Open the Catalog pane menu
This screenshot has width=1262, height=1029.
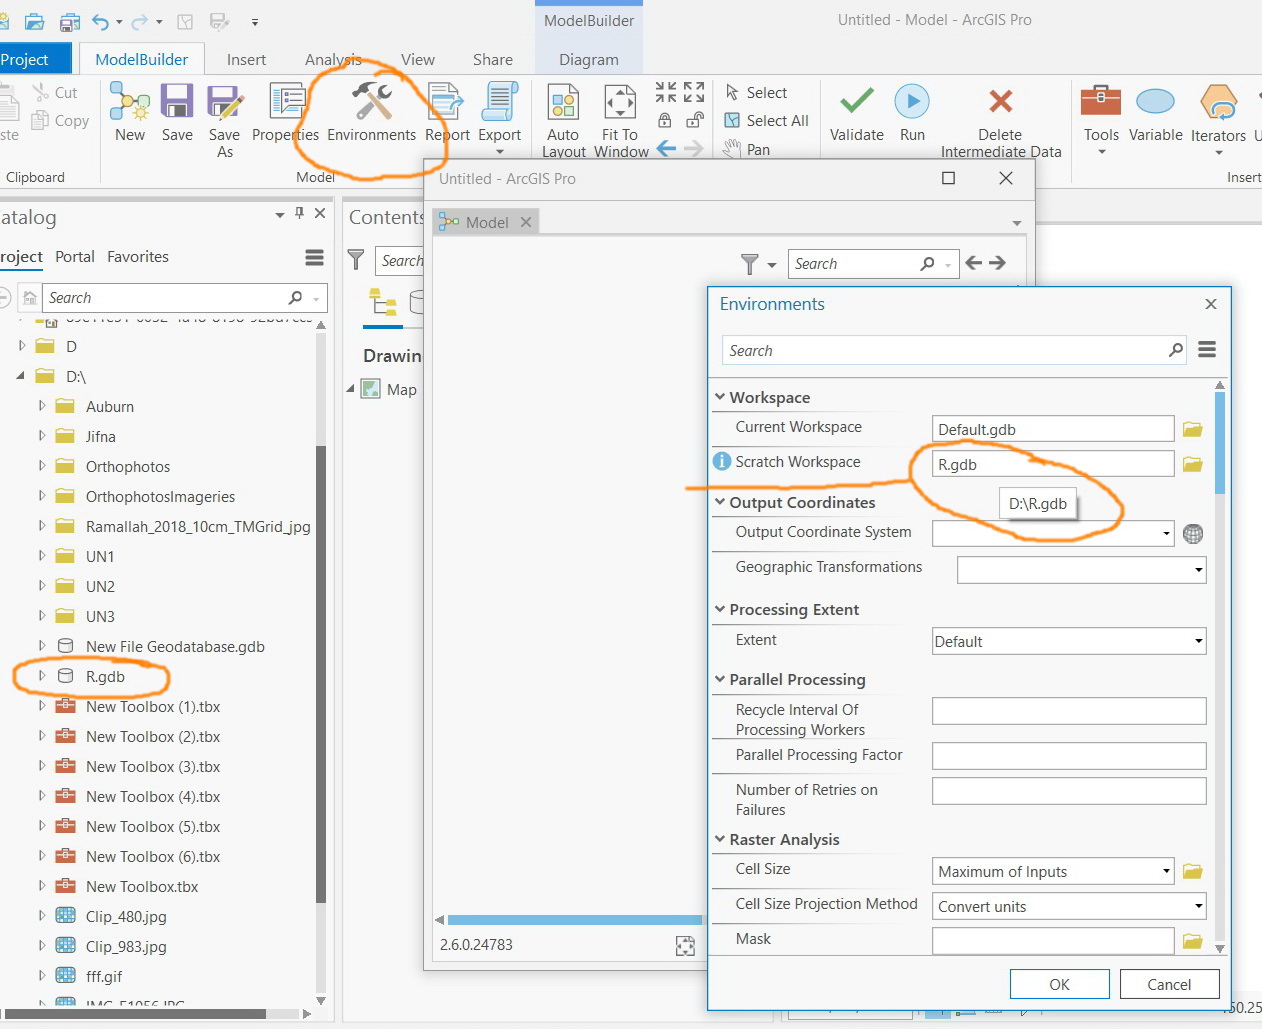pyautogui.click(x=314, y=258)
